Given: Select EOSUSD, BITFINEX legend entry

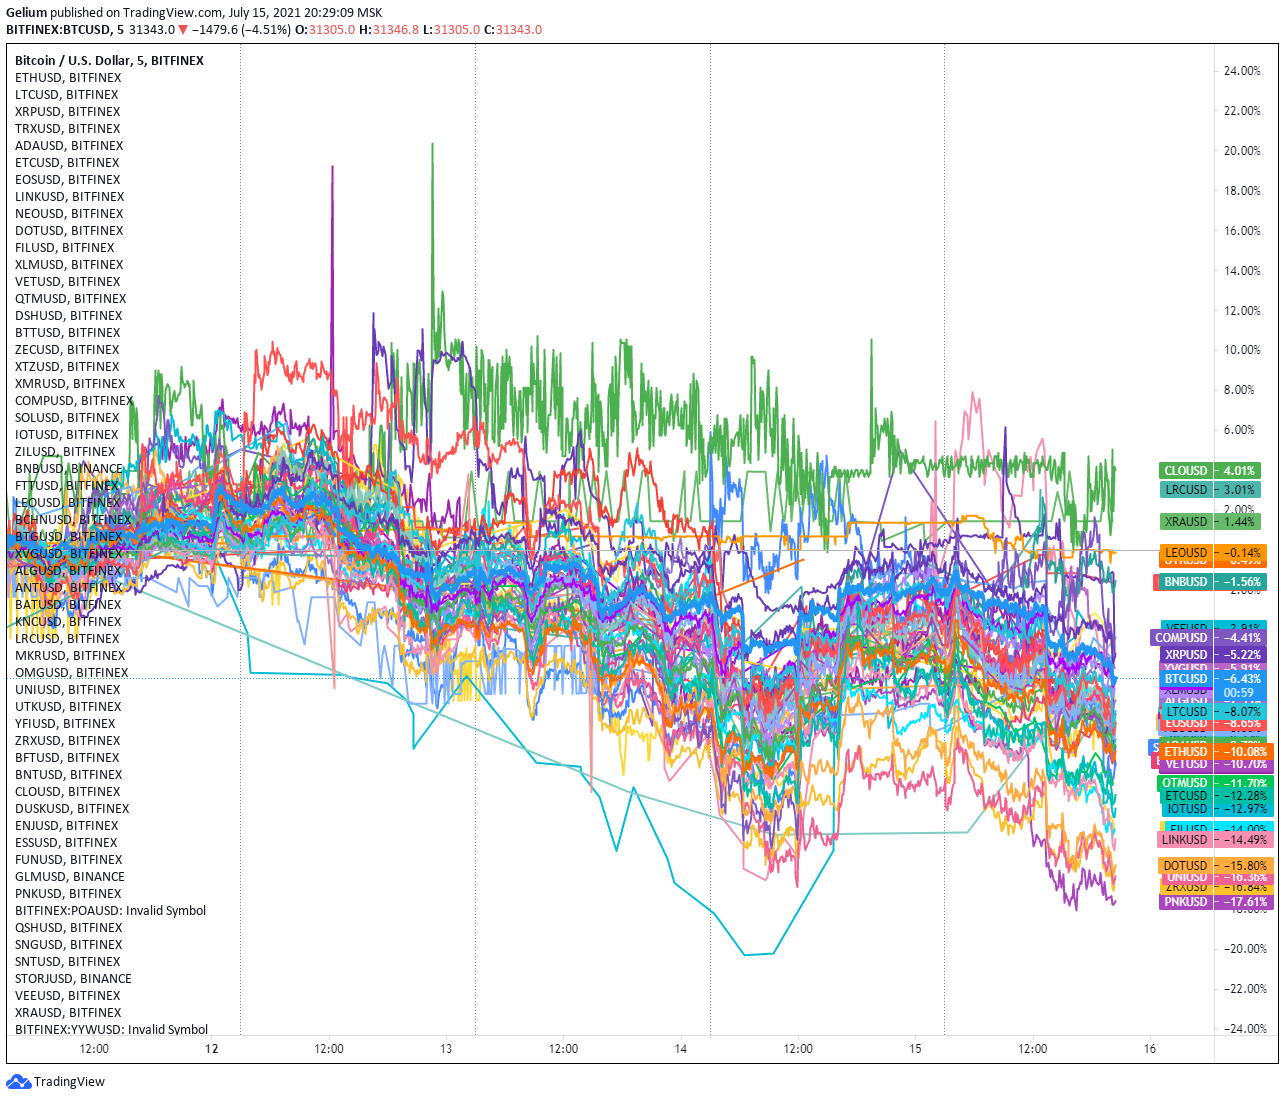Looking at the screenshot, I should 68,180.
